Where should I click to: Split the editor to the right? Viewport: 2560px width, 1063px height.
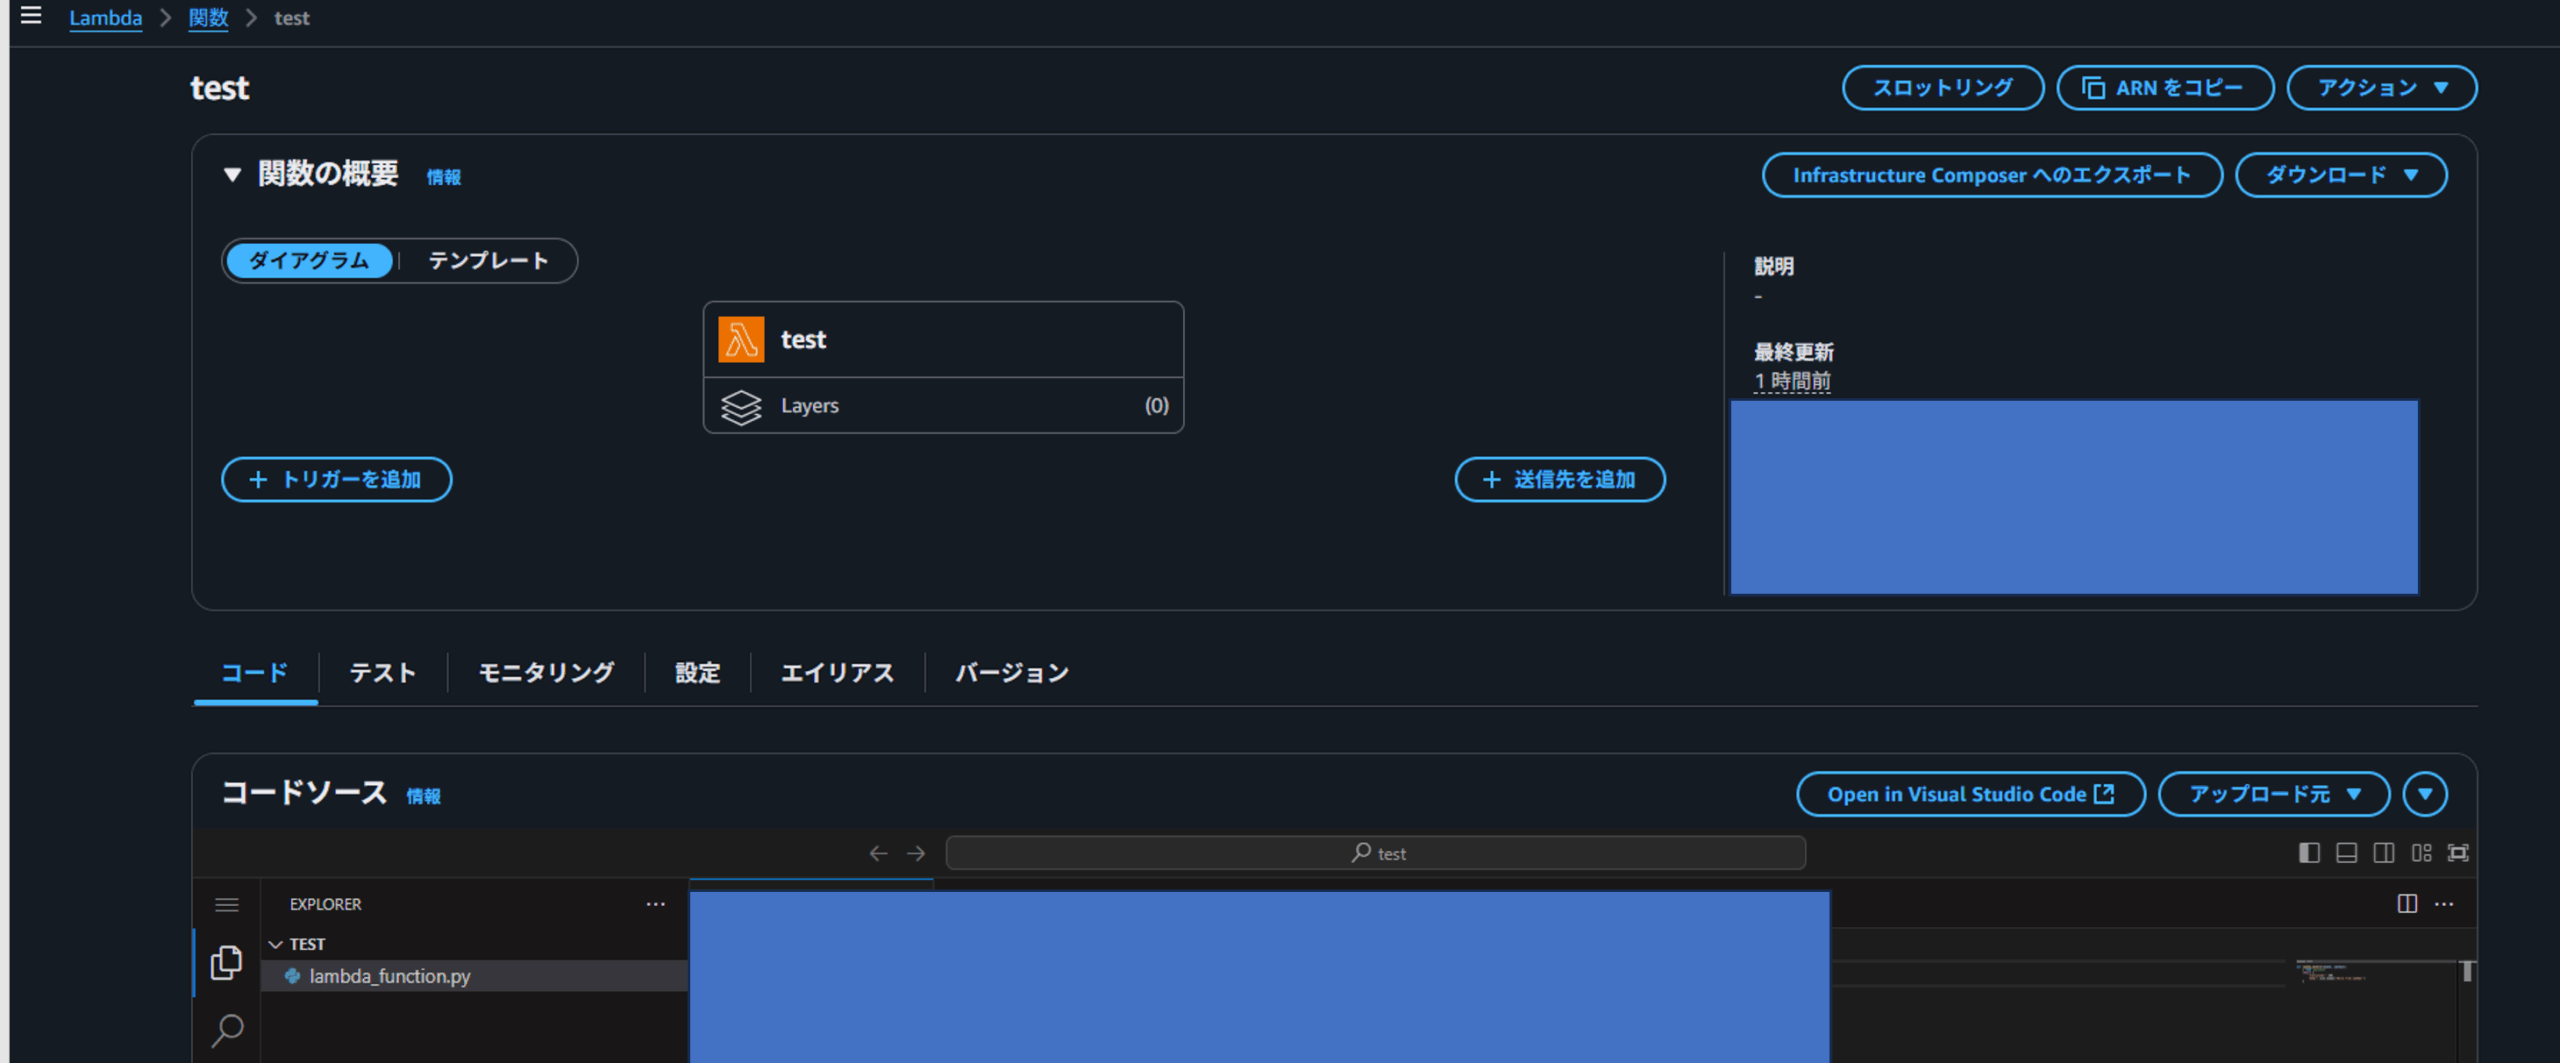2407,904
